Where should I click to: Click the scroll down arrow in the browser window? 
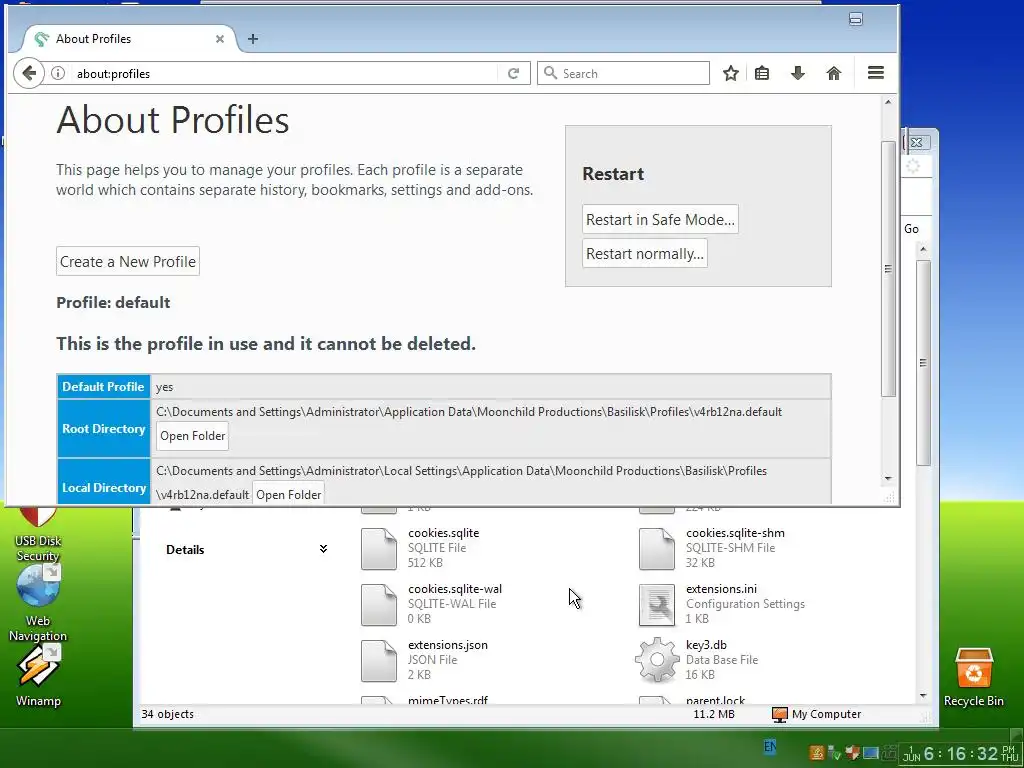(888, 479)
